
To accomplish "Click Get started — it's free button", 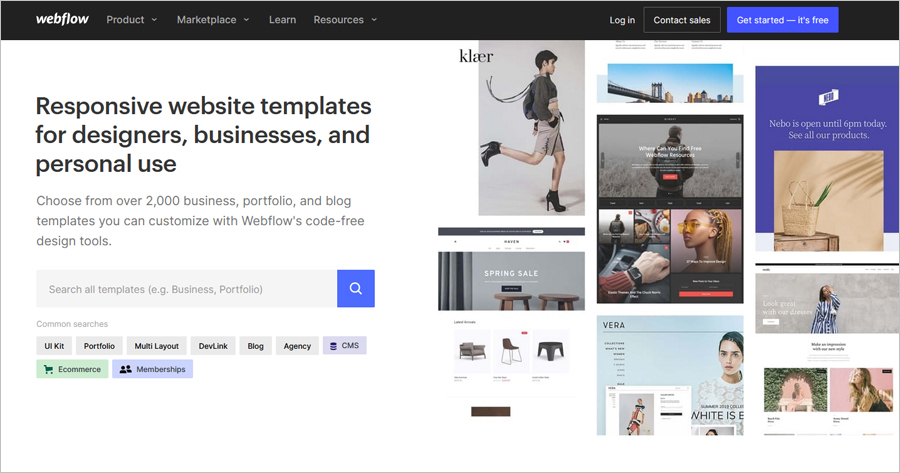I will (782, 20).
